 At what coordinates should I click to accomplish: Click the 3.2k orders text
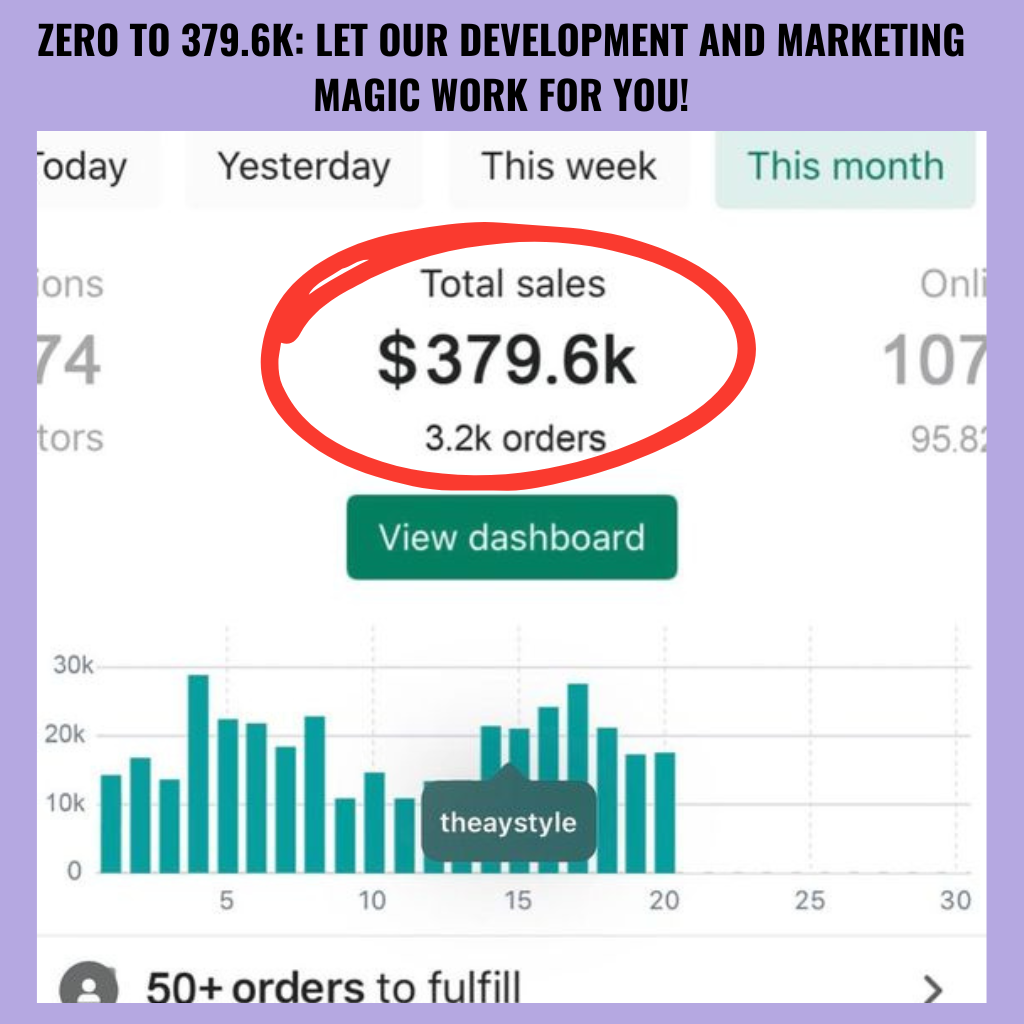(515, 438)
